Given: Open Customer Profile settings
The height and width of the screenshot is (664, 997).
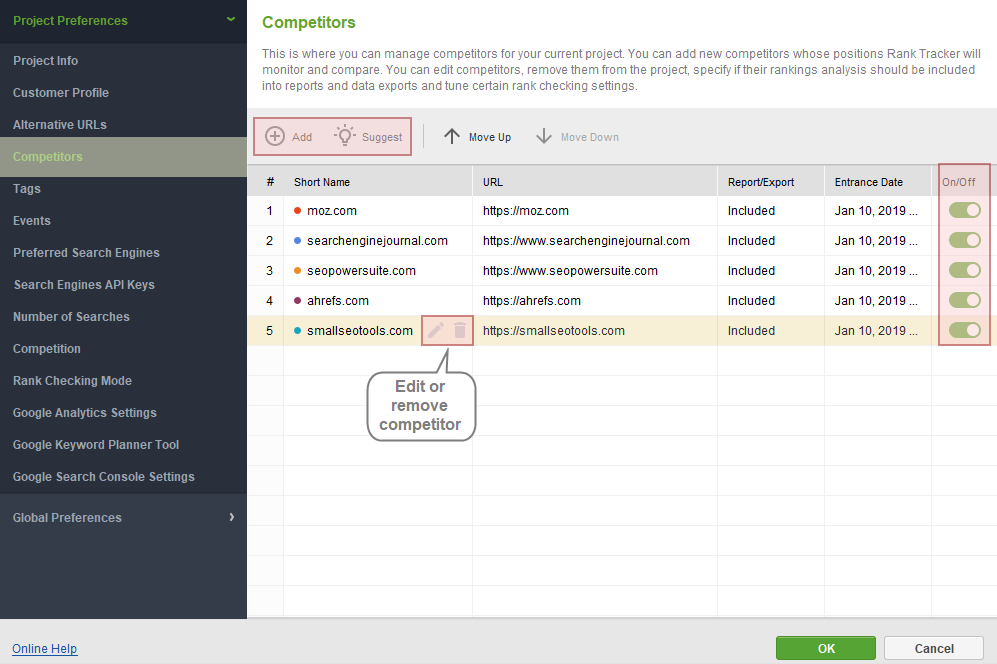Looking at the screenshot, I should (x=123, y=92).
